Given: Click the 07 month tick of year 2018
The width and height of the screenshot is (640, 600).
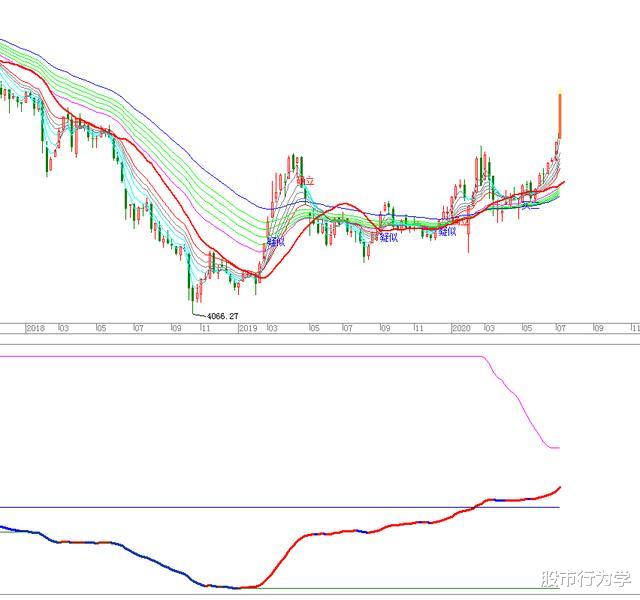Looking at the screenshot, I should (139, 328).
